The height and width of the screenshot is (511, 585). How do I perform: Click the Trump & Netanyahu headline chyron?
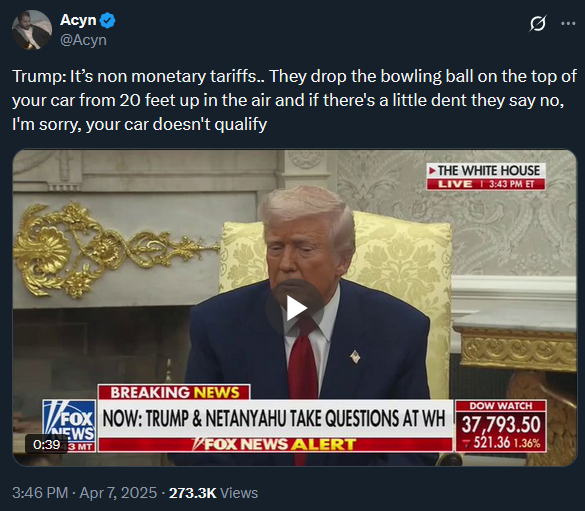(x=275, y=418)
